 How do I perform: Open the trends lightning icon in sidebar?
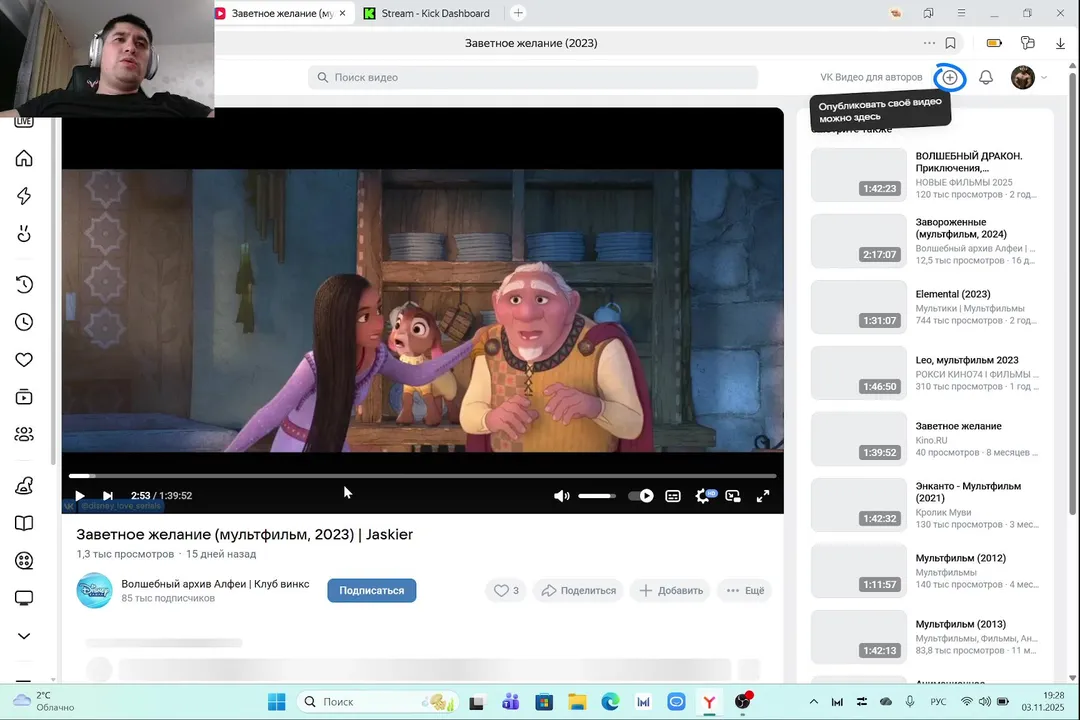coord(24,196)
